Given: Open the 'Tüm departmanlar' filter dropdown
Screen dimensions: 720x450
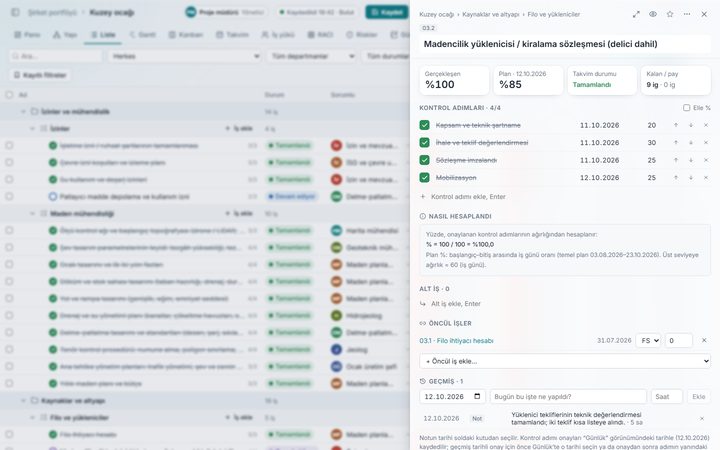Looking at the screenshot, I should point(312,56).
